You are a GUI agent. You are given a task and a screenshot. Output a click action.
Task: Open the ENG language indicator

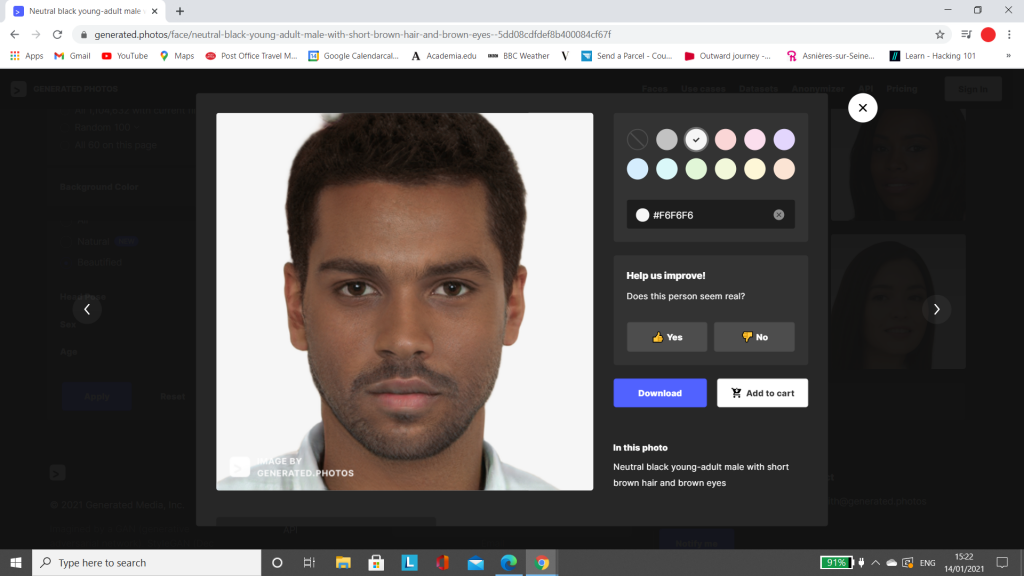[x=927, y=562]
